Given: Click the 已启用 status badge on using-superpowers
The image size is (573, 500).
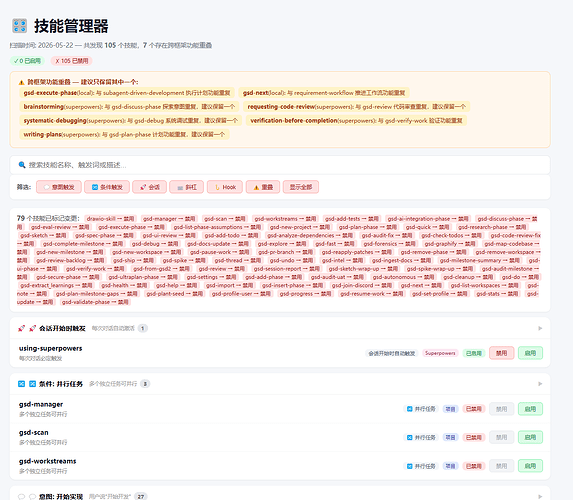Looking at the screenshot, I should pyautogui.click(x=474, y=353).
